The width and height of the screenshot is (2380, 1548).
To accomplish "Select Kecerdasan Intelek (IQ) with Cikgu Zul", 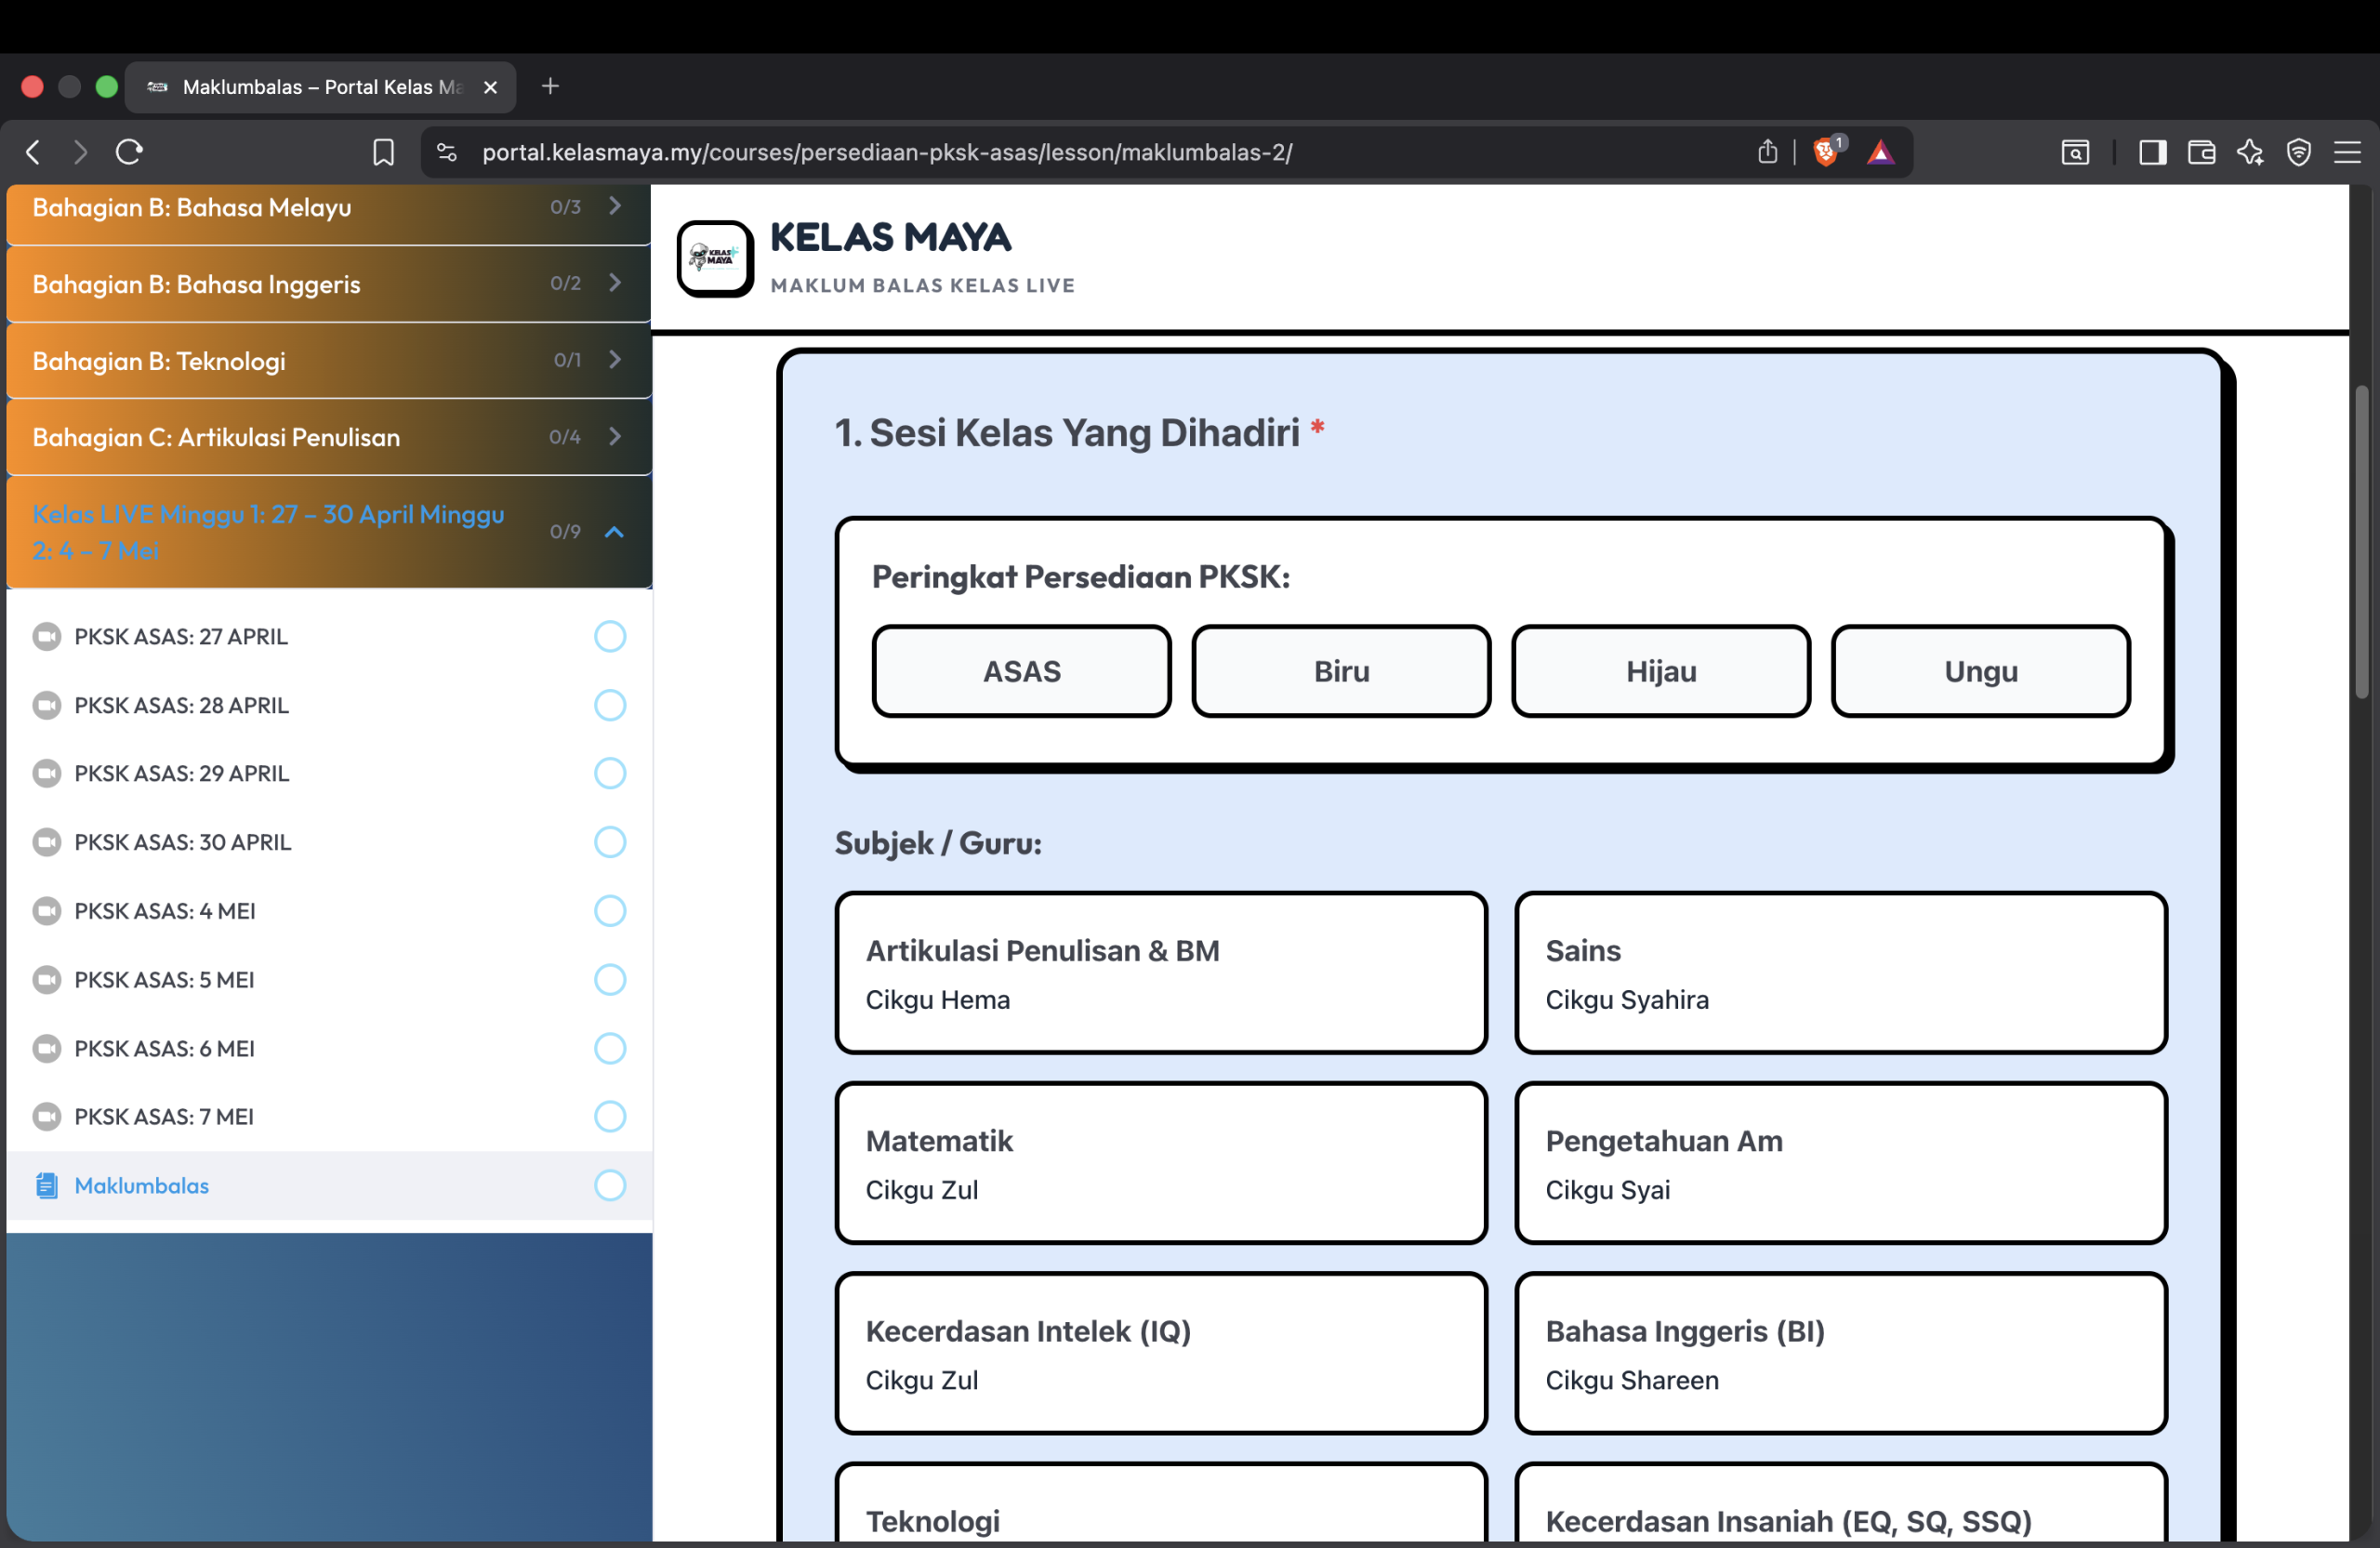I will (x=1161, y=1353).
